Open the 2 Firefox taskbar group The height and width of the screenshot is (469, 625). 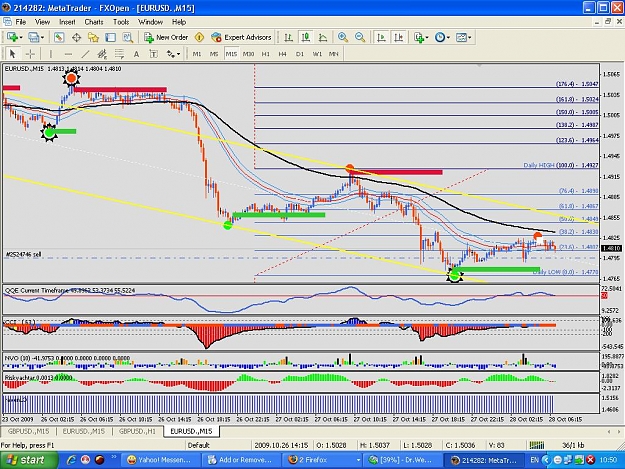tap(323, 460)
